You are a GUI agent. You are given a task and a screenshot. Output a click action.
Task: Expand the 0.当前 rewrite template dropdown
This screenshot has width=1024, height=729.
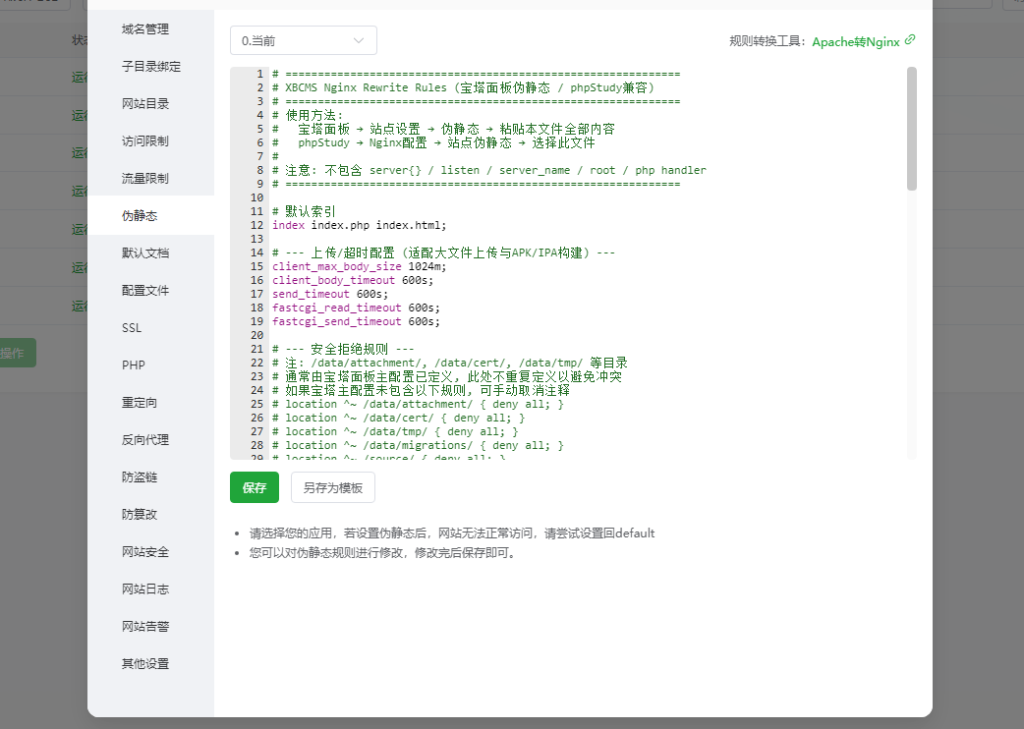coord(303,40)
